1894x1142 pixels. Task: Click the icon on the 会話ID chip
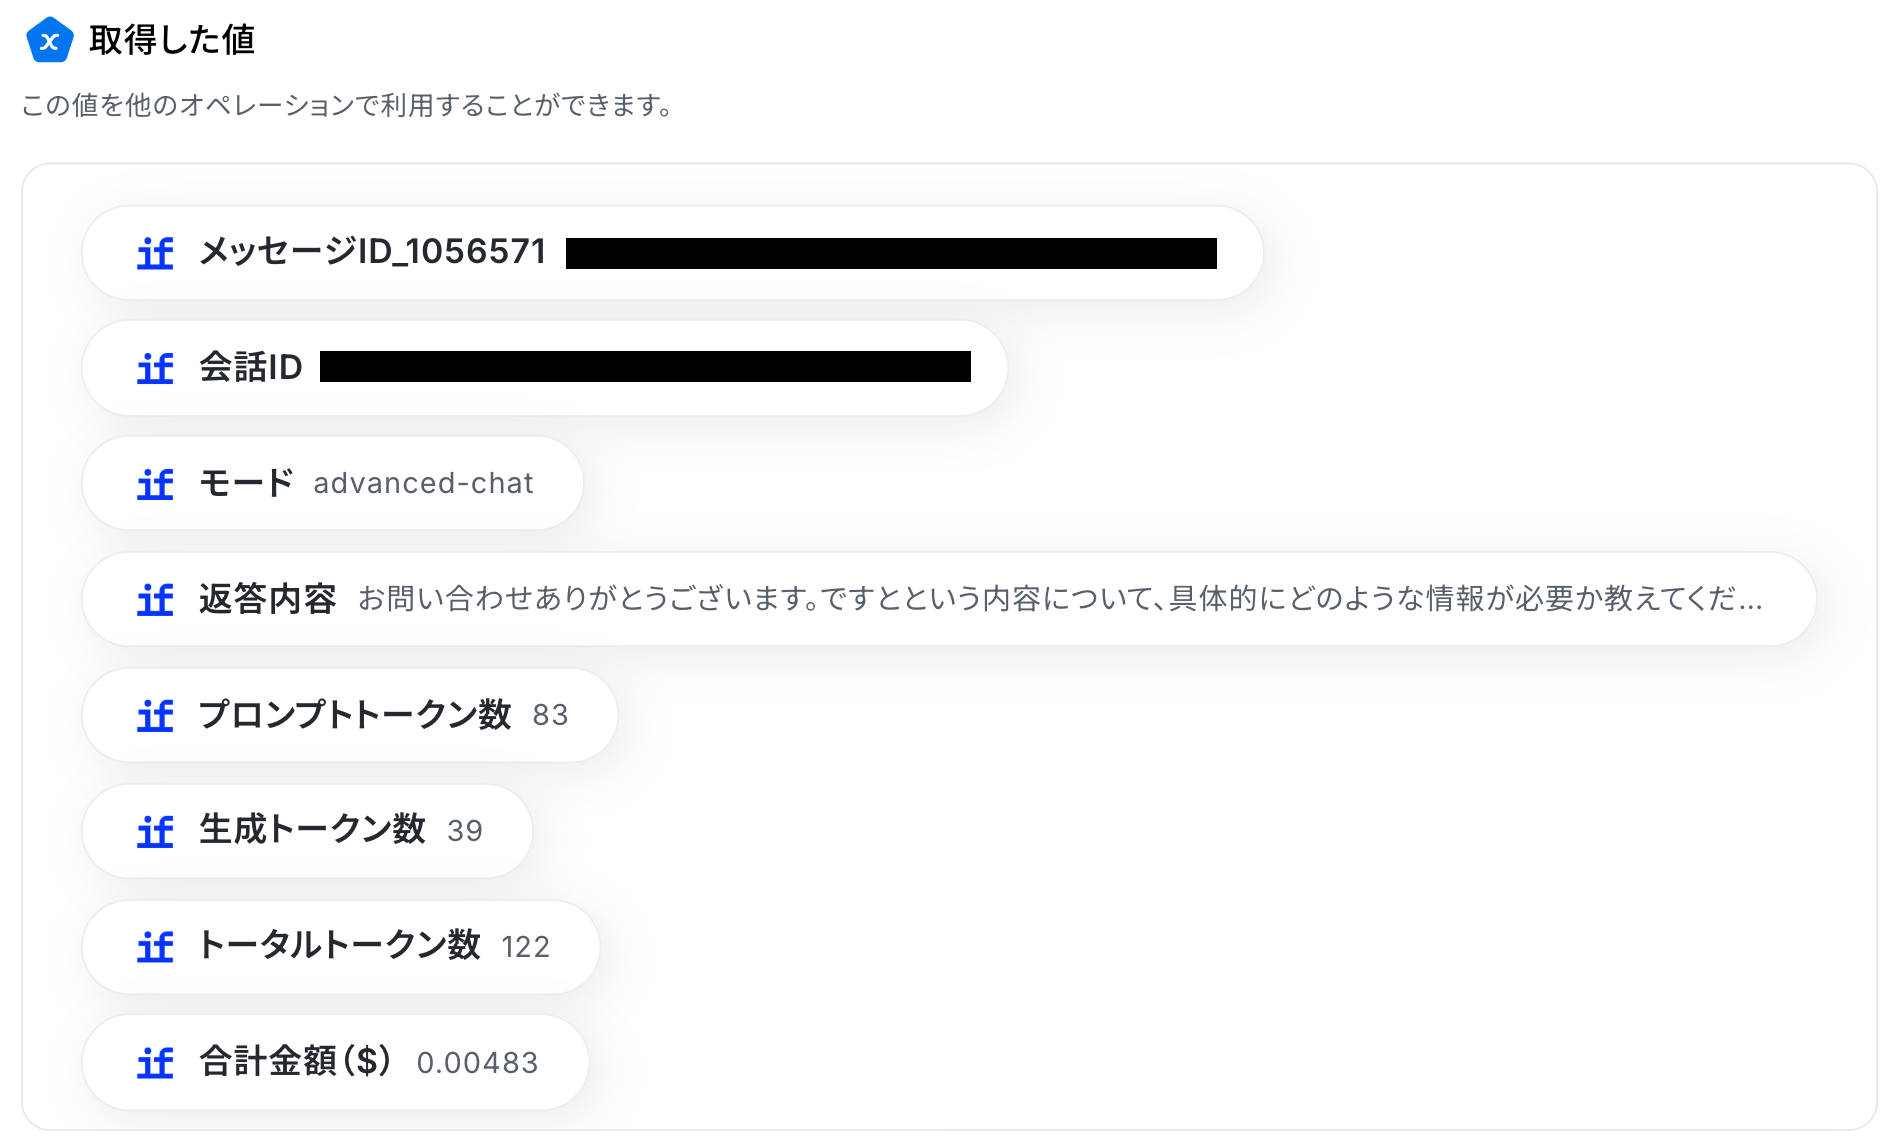[155, 368]
